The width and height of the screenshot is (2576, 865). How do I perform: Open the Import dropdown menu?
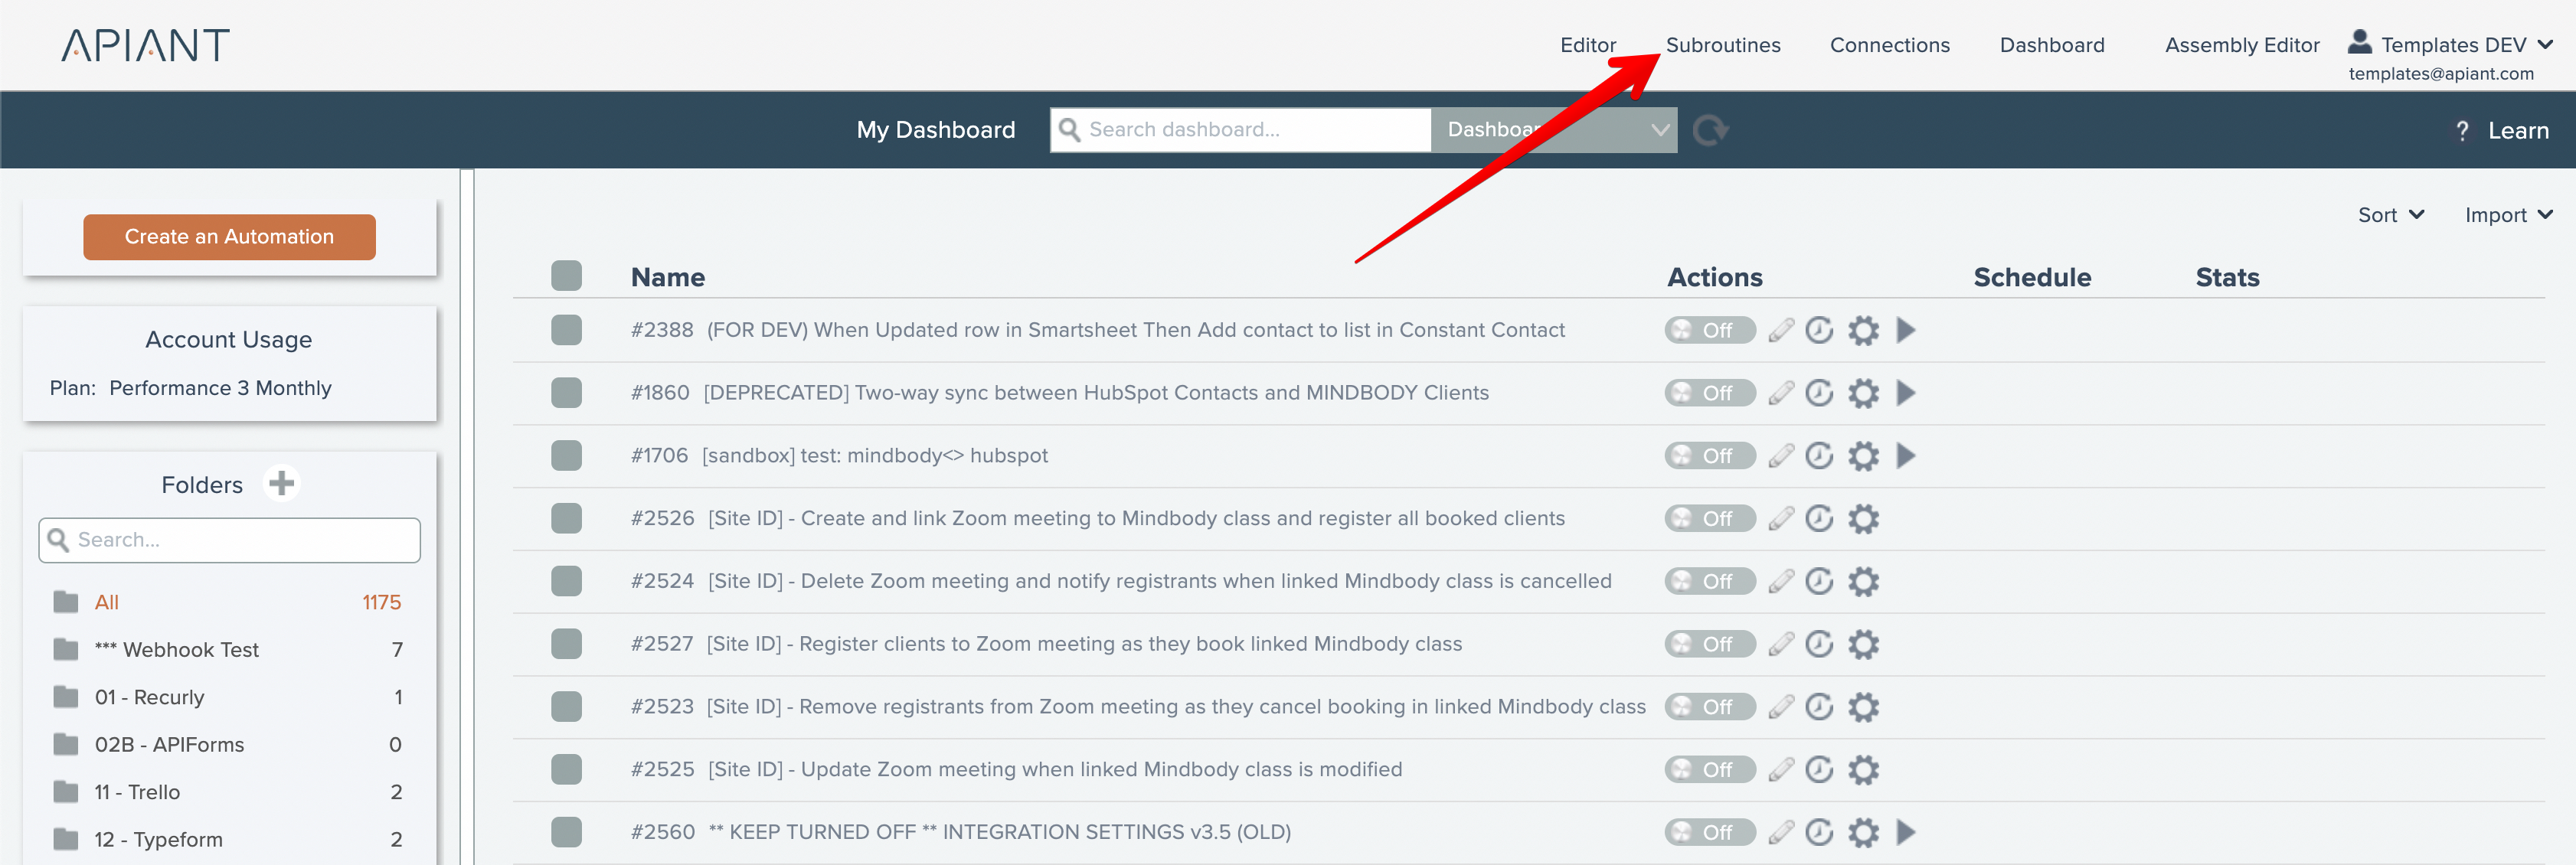click(2508, 215)
